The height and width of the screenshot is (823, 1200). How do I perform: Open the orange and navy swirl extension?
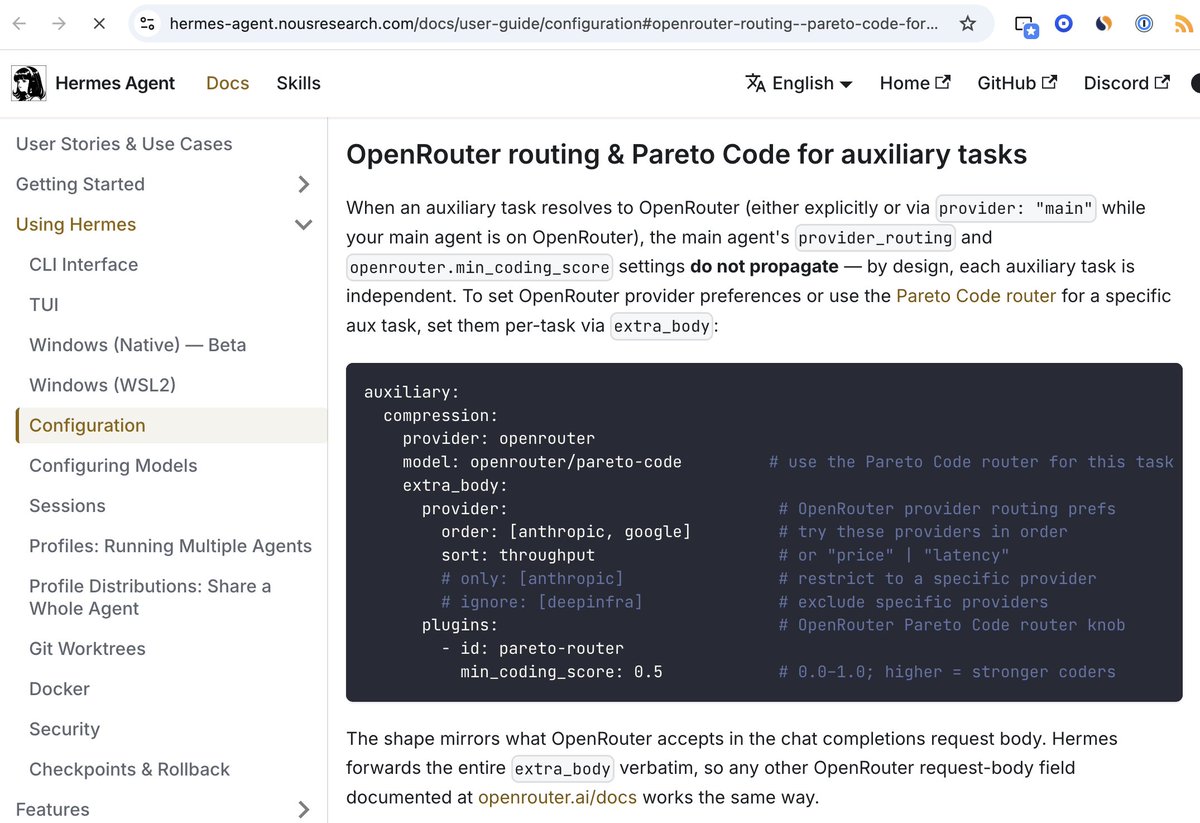pyautogui.click(x=1104, y=23)
